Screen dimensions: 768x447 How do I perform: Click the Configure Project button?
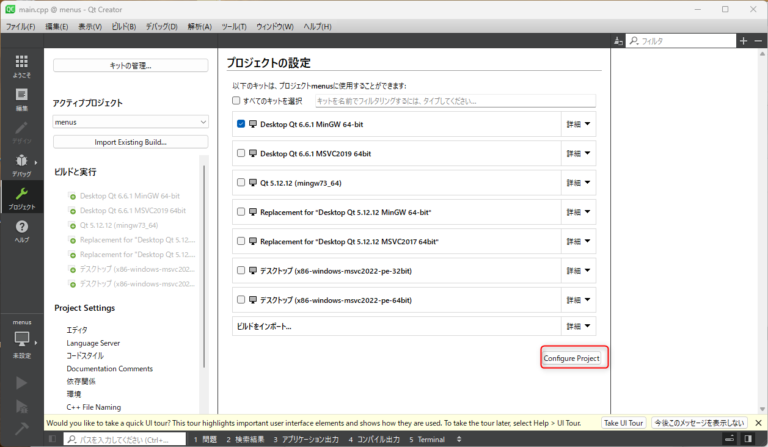(575, 358)
